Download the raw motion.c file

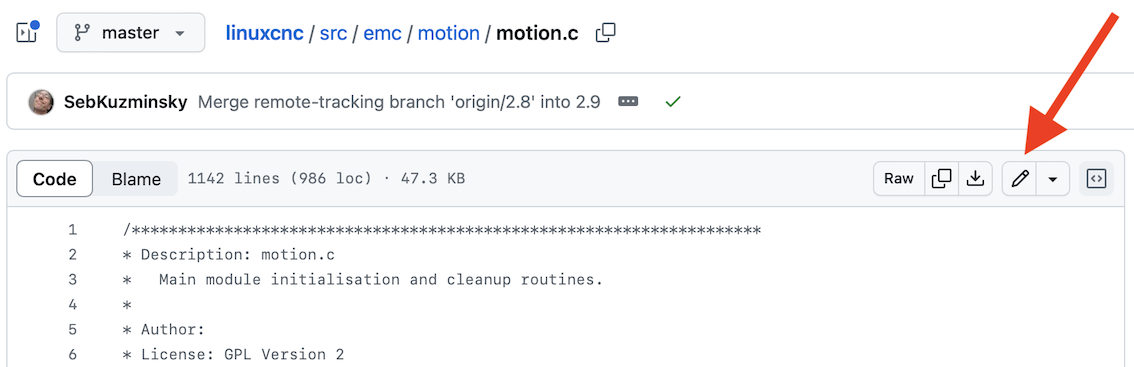coord(976,179)
